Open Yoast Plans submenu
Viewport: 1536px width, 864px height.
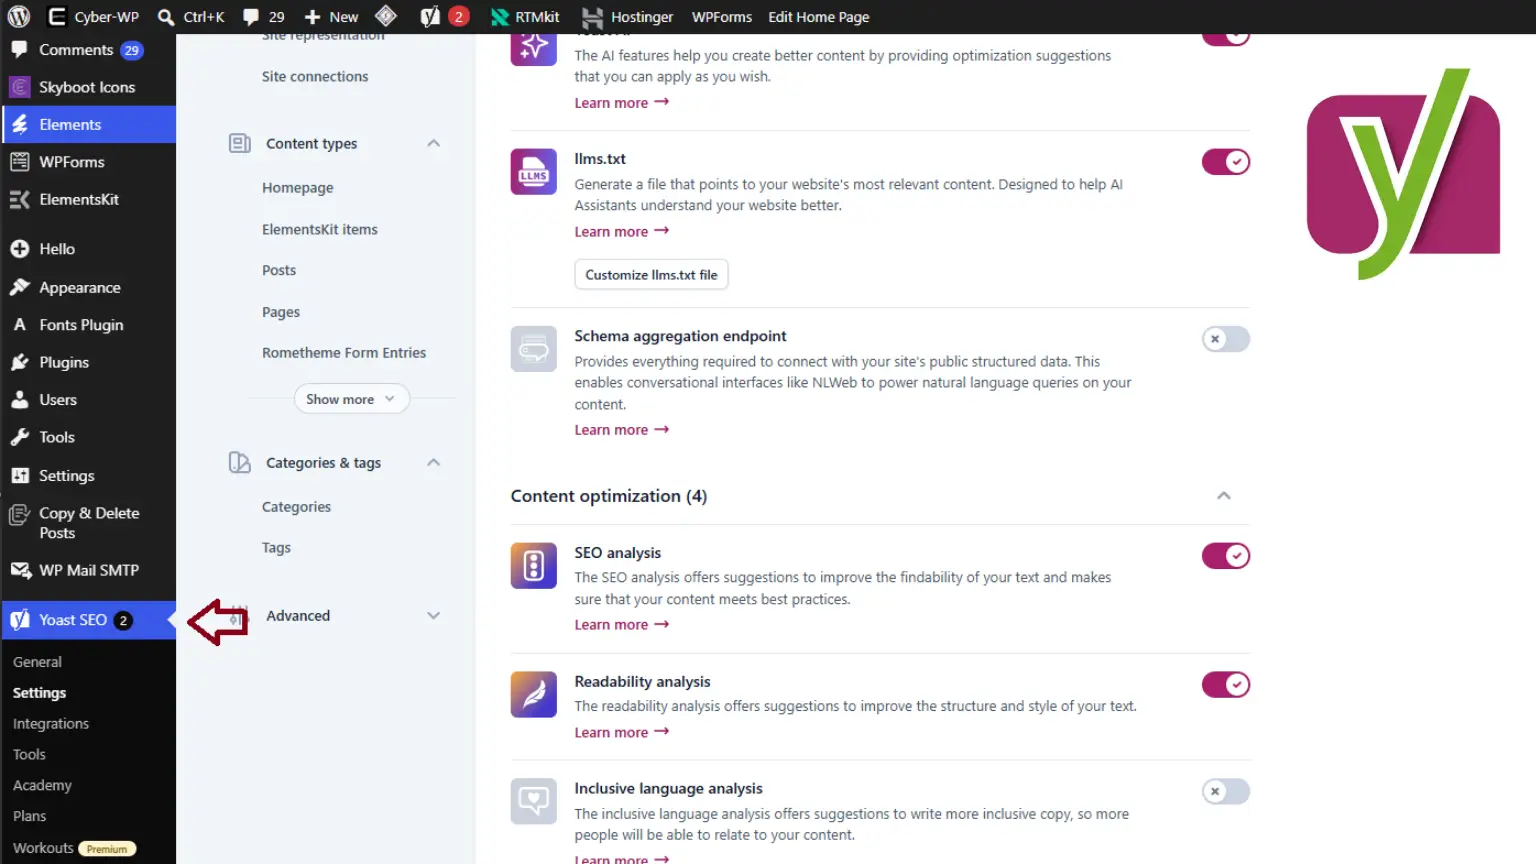(x=29, y=816)
